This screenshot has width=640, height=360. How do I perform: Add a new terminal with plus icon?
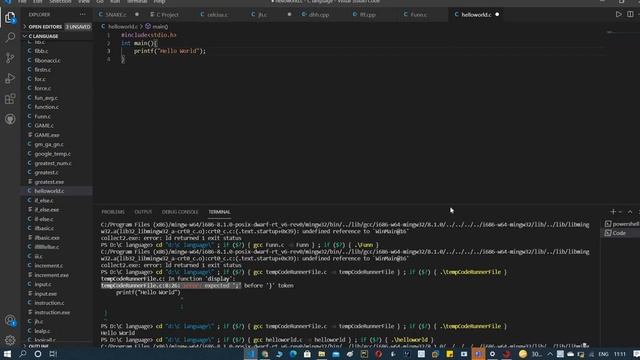tap(613, 212)
